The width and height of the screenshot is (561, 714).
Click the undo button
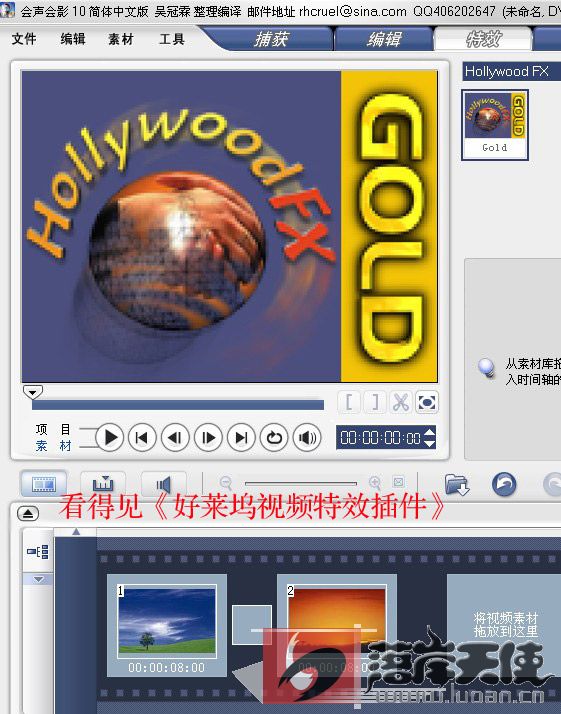504,484
